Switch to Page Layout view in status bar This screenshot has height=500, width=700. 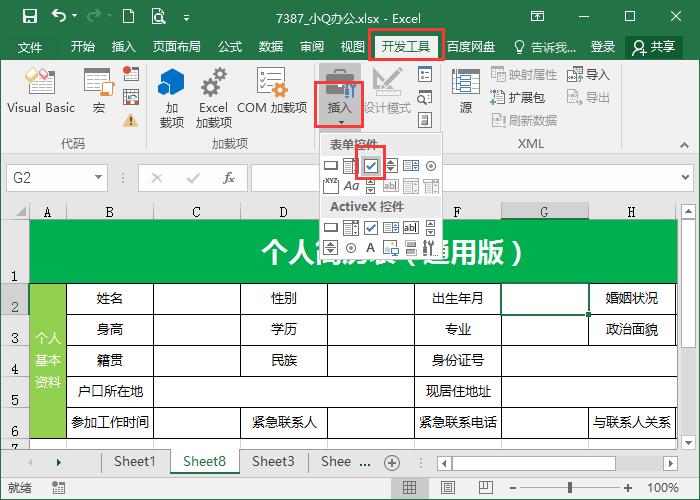[448, 488]
